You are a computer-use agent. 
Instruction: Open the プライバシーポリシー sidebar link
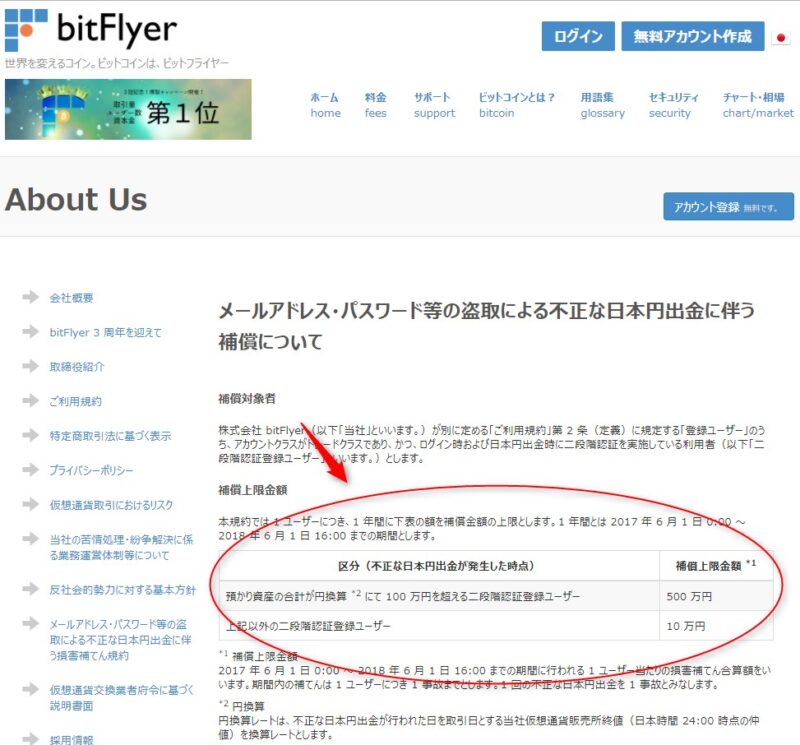pos(91,470)
